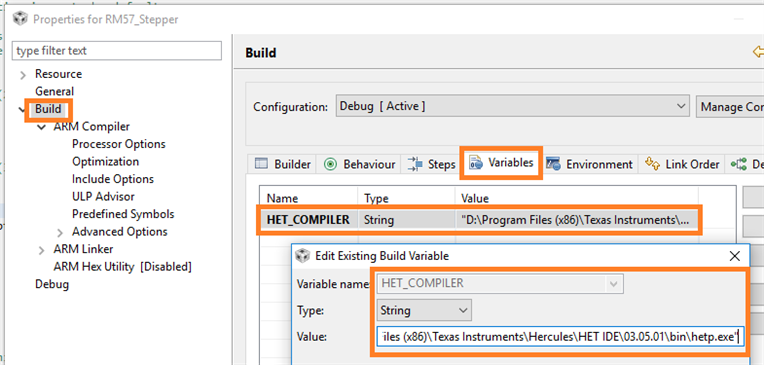Click the Steps tab icon
Screen dimensions: 764x365
(415, 164)
